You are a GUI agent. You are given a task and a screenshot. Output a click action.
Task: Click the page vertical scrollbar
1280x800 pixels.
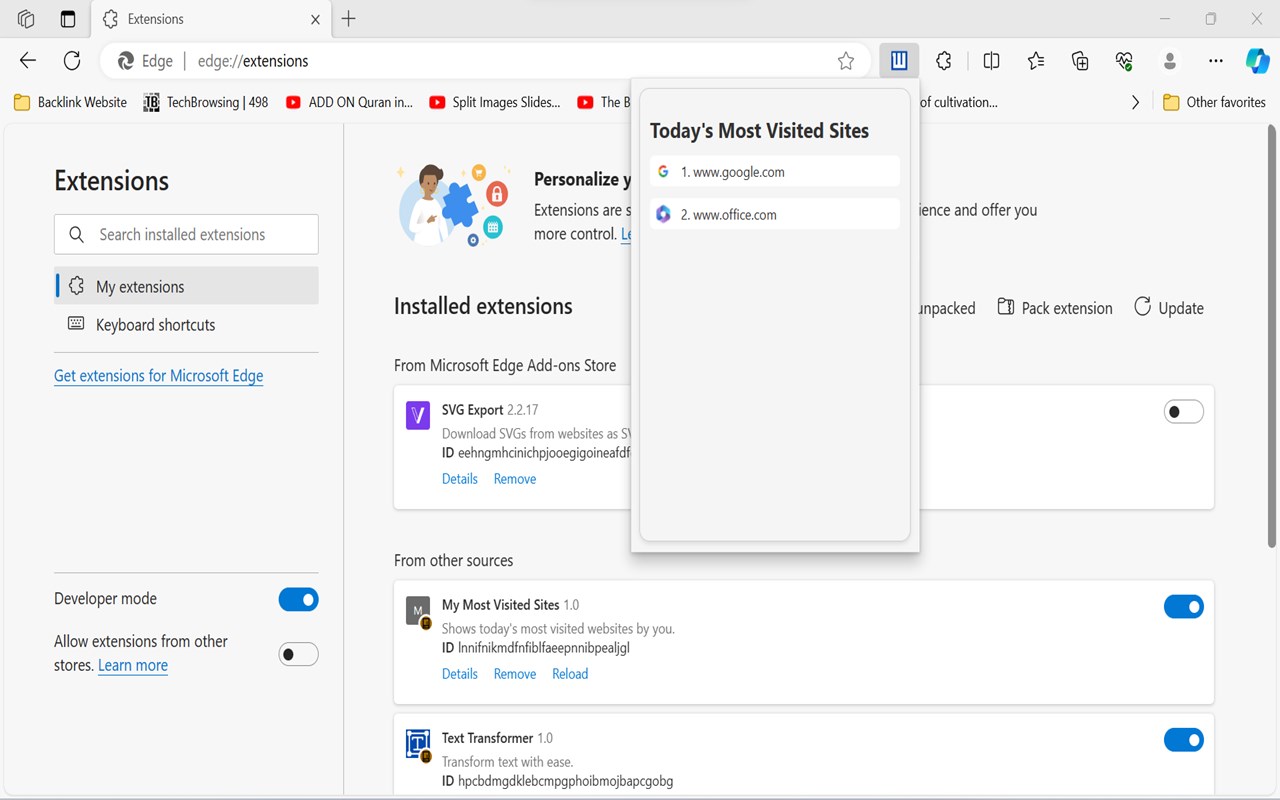tap(1272, 335)
